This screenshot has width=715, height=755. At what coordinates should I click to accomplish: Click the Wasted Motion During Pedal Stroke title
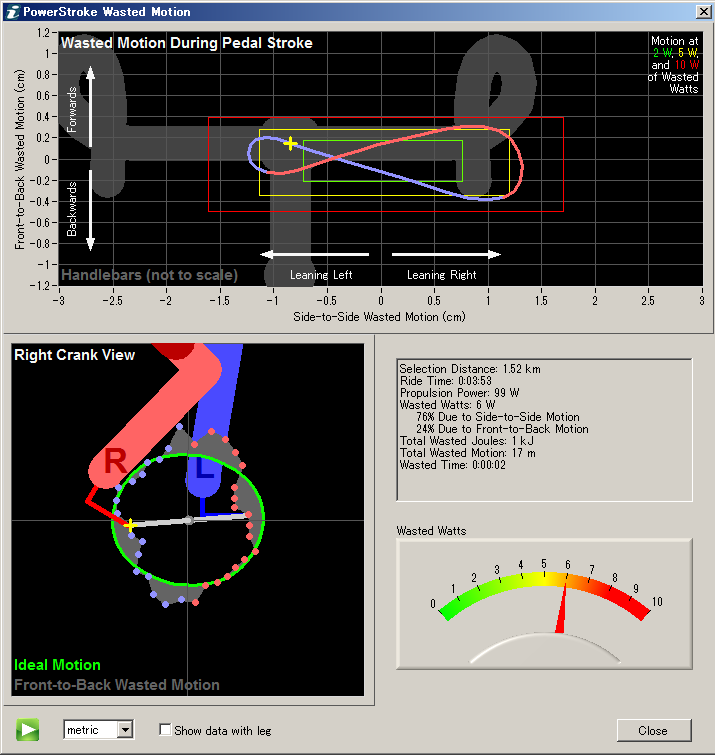[187, 43]
